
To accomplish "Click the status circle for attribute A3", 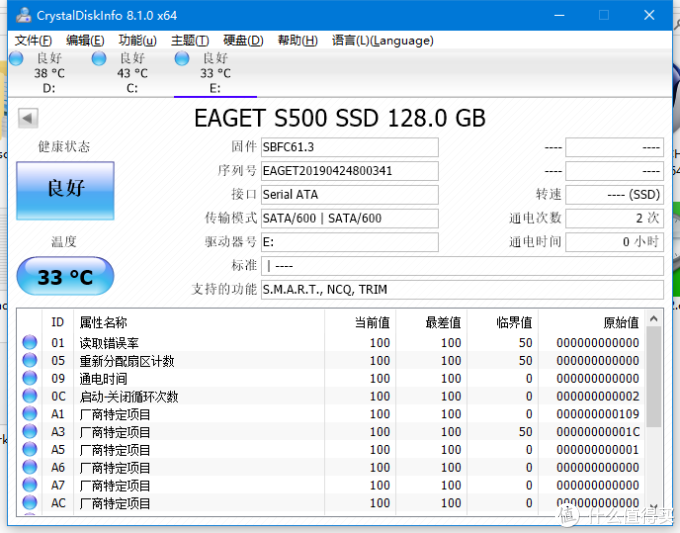I will [x=30, y=431].
